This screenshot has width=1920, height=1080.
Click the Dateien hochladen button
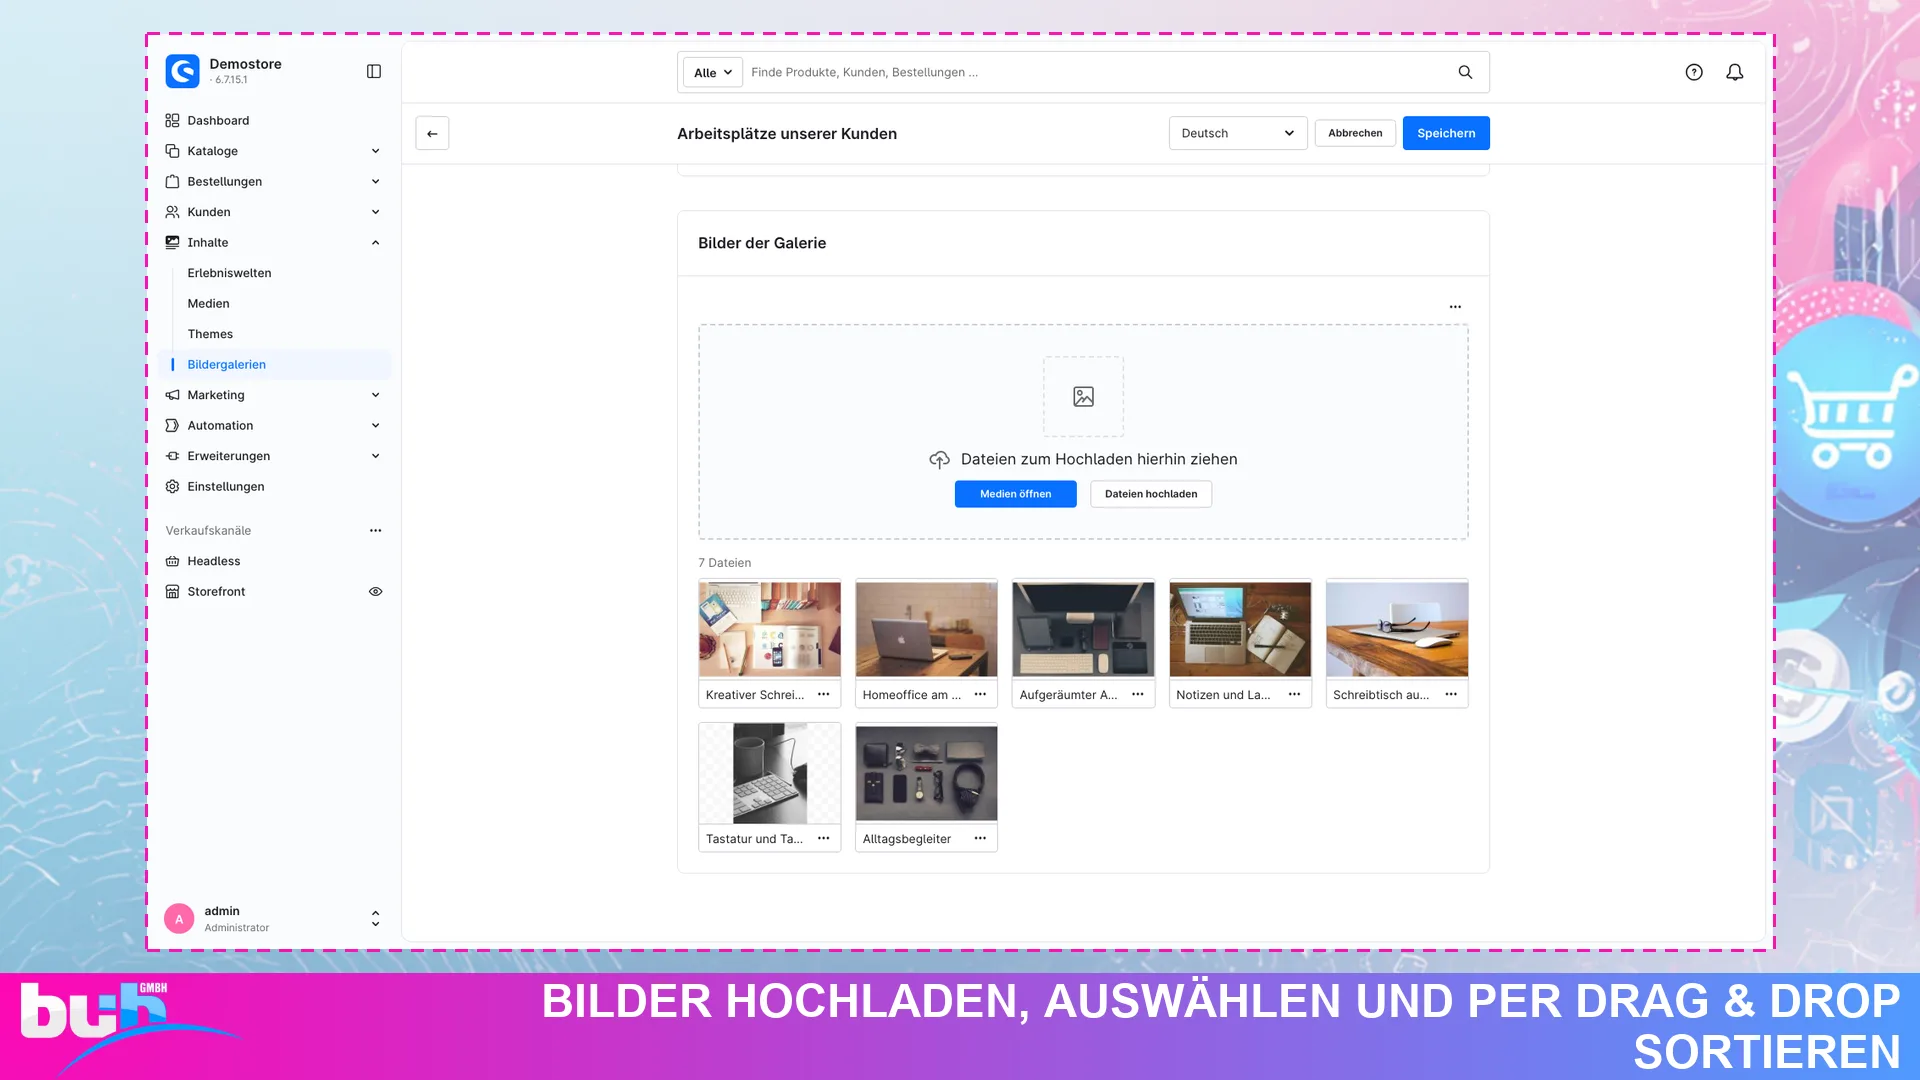(x=1151, y=494)
